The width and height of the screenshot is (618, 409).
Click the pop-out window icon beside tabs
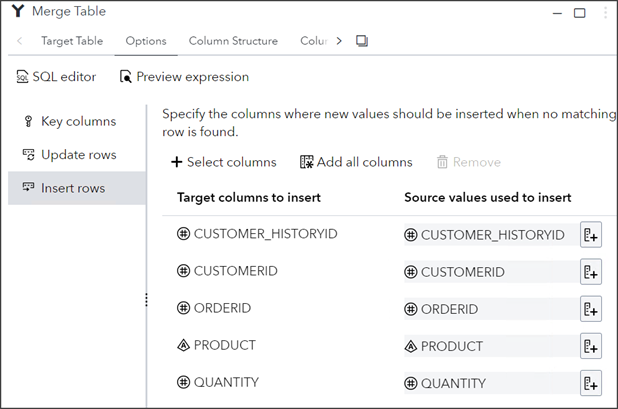coord(362,41)
